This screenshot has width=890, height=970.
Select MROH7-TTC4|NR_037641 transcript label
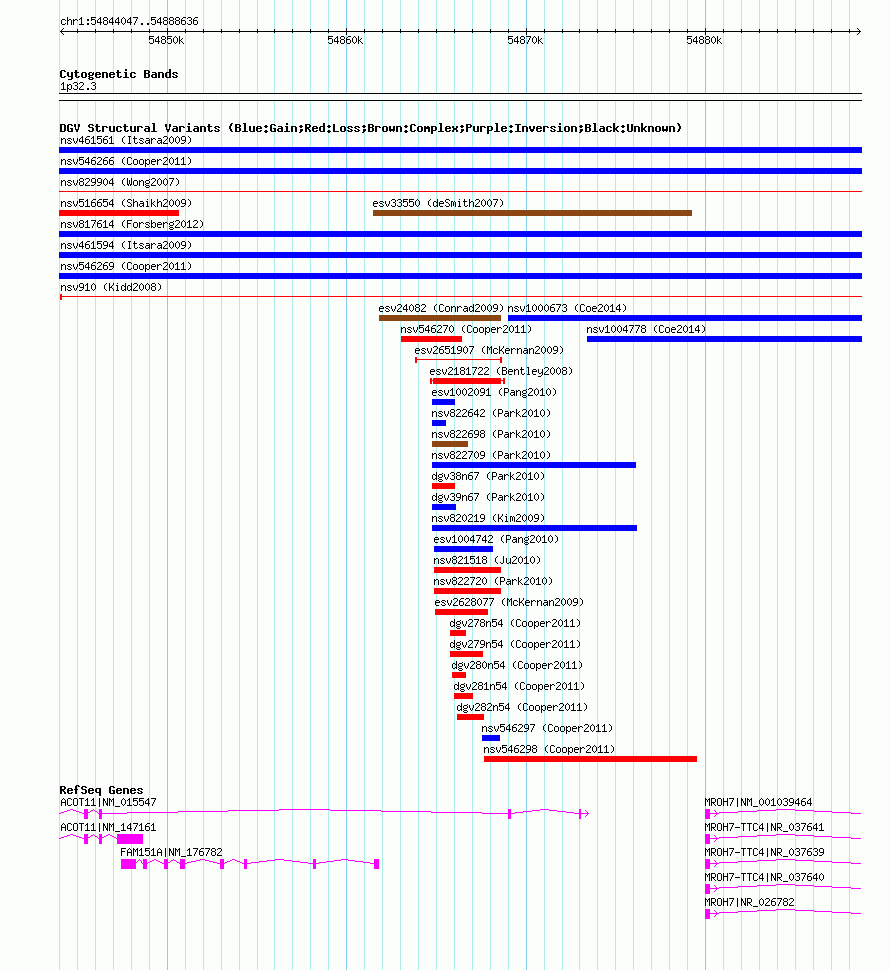coord(764,828)
